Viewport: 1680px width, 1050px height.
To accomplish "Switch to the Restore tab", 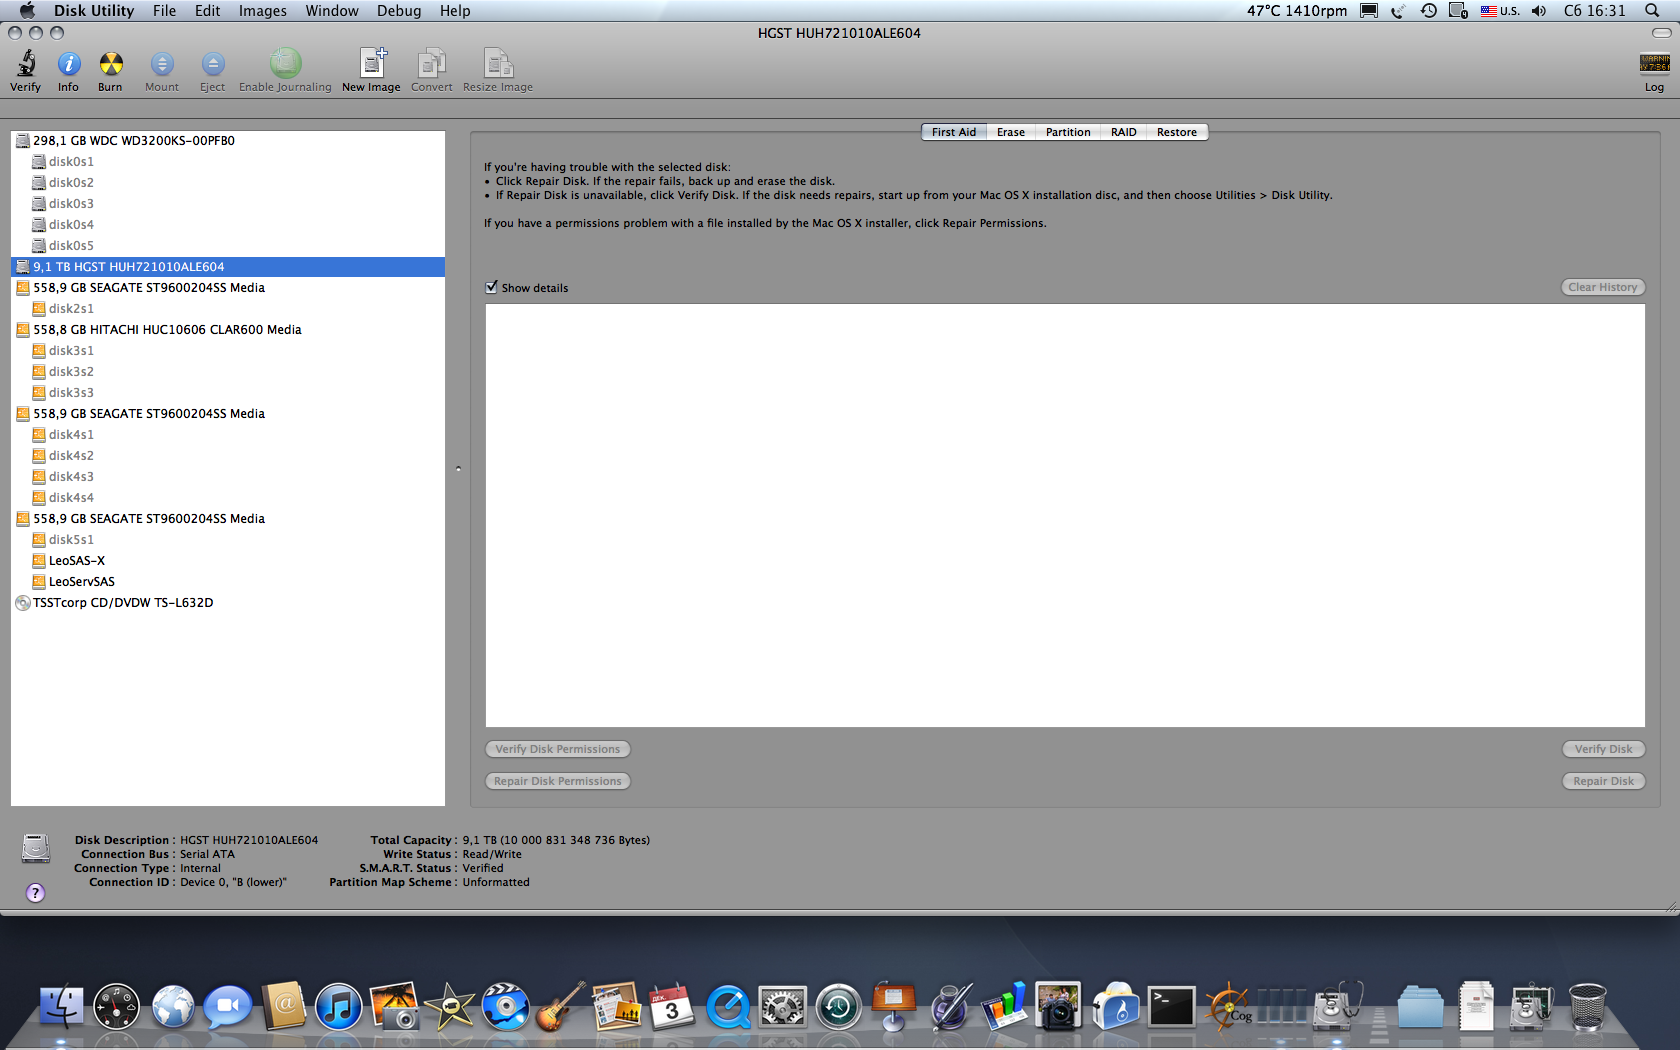I will pyautogui.click(x=1177, y=132).
